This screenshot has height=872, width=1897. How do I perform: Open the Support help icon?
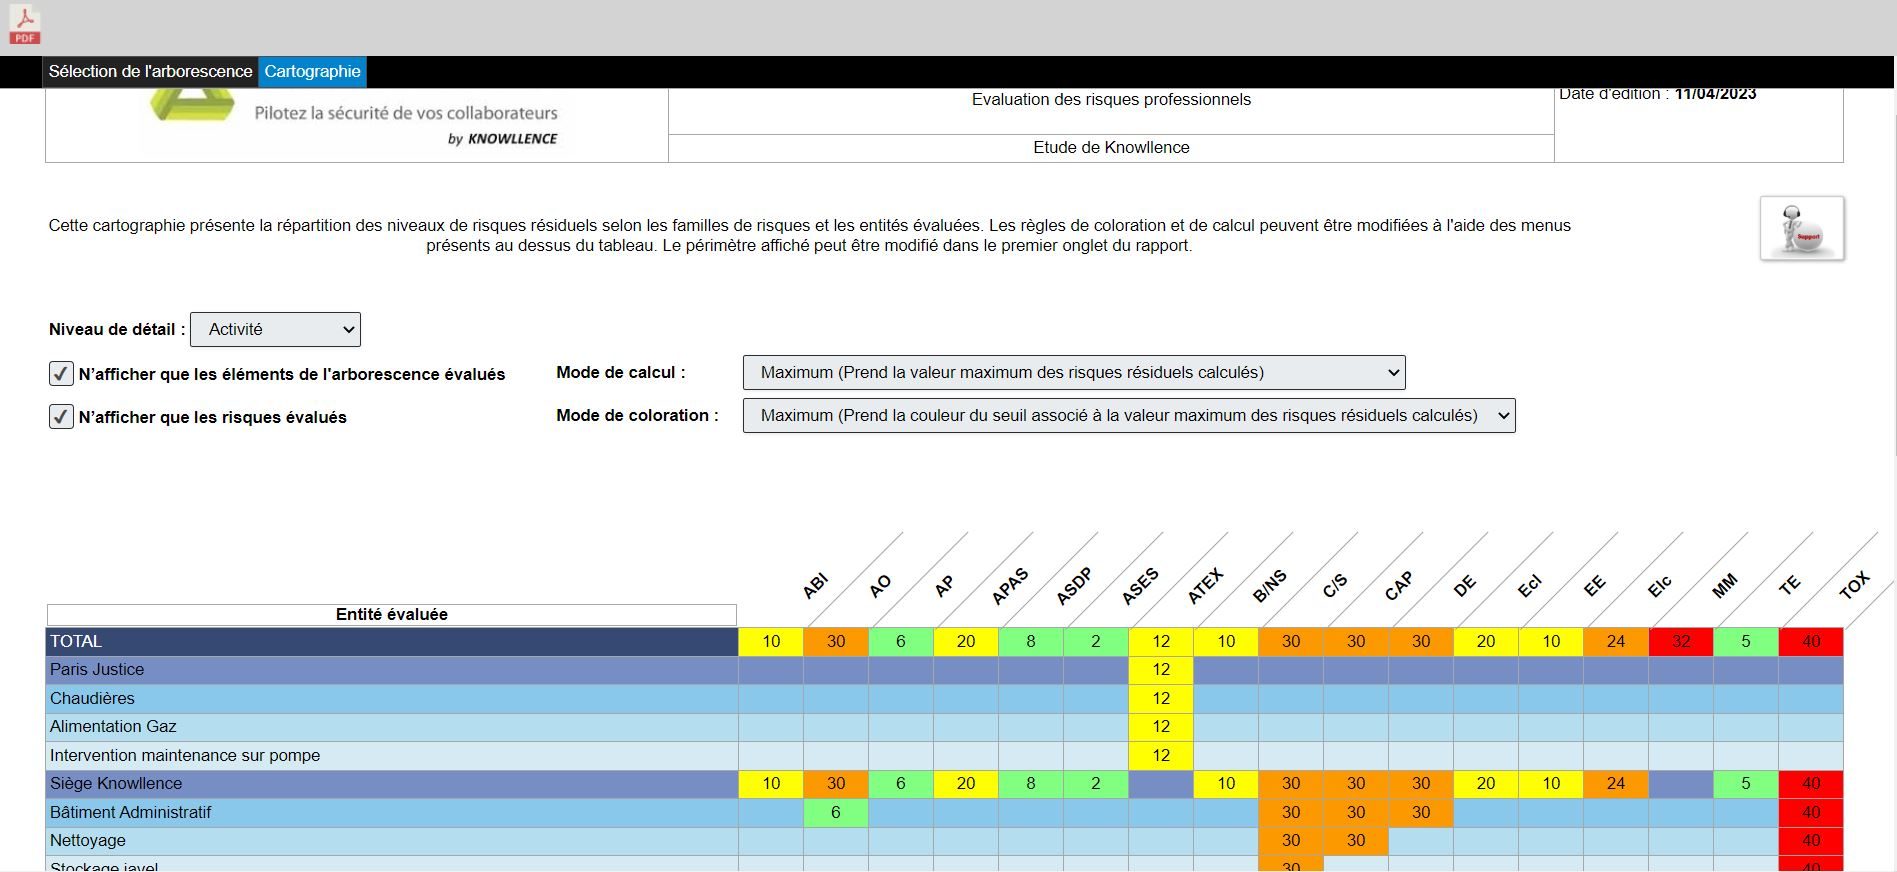click(x=1802, y=228)
